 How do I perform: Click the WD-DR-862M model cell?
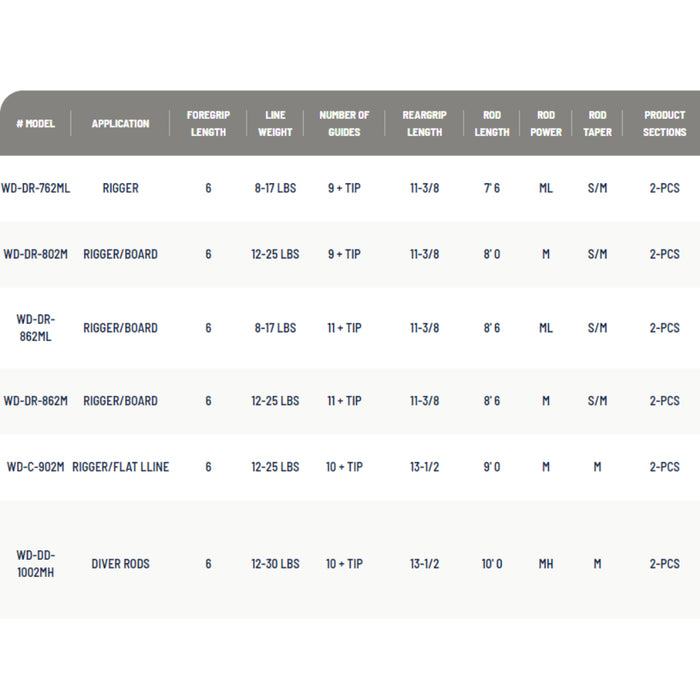(x=36, y=401)
